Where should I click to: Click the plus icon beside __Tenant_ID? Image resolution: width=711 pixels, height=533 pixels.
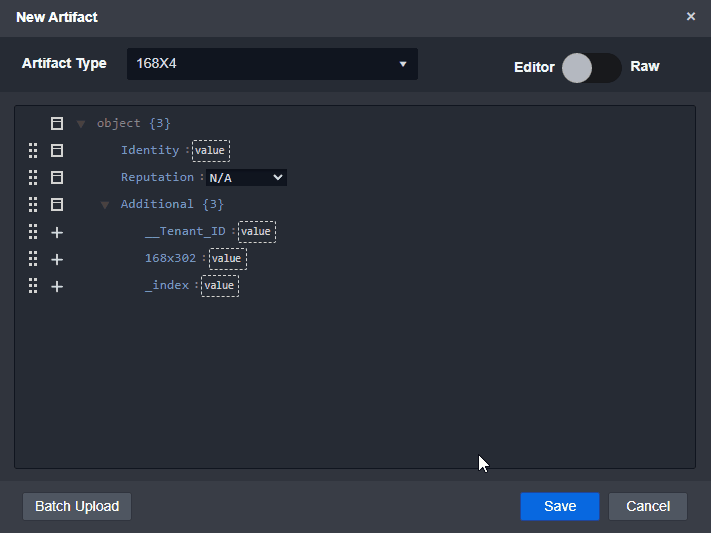click(57, 232)
